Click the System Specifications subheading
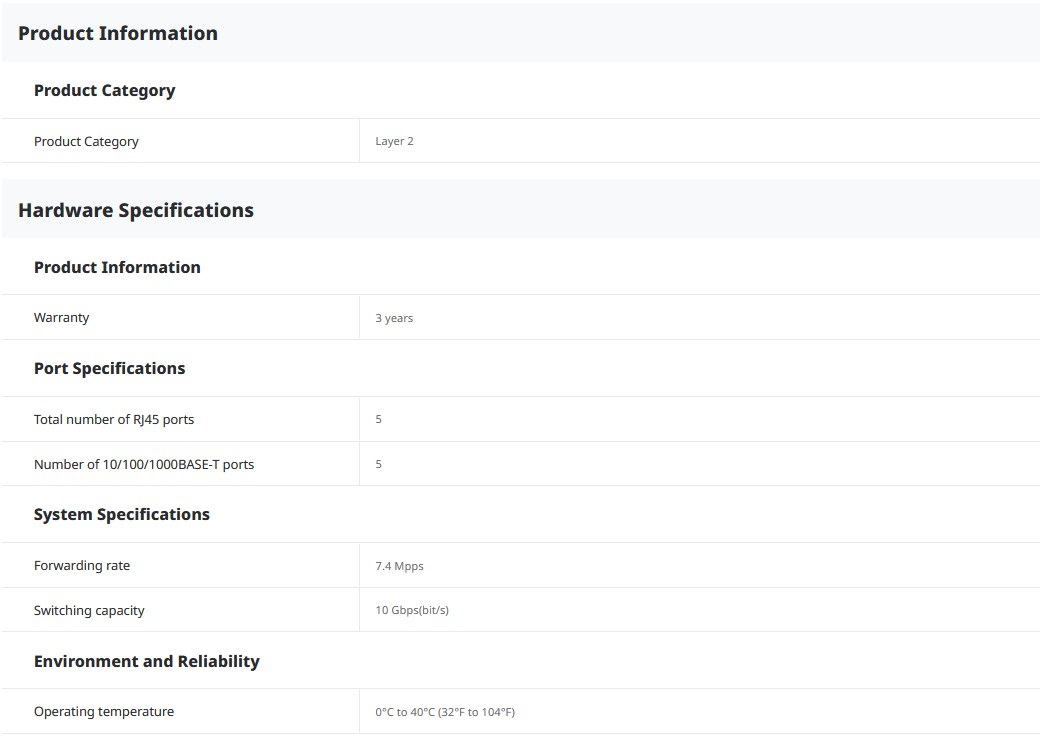 (x=122, y=514)
